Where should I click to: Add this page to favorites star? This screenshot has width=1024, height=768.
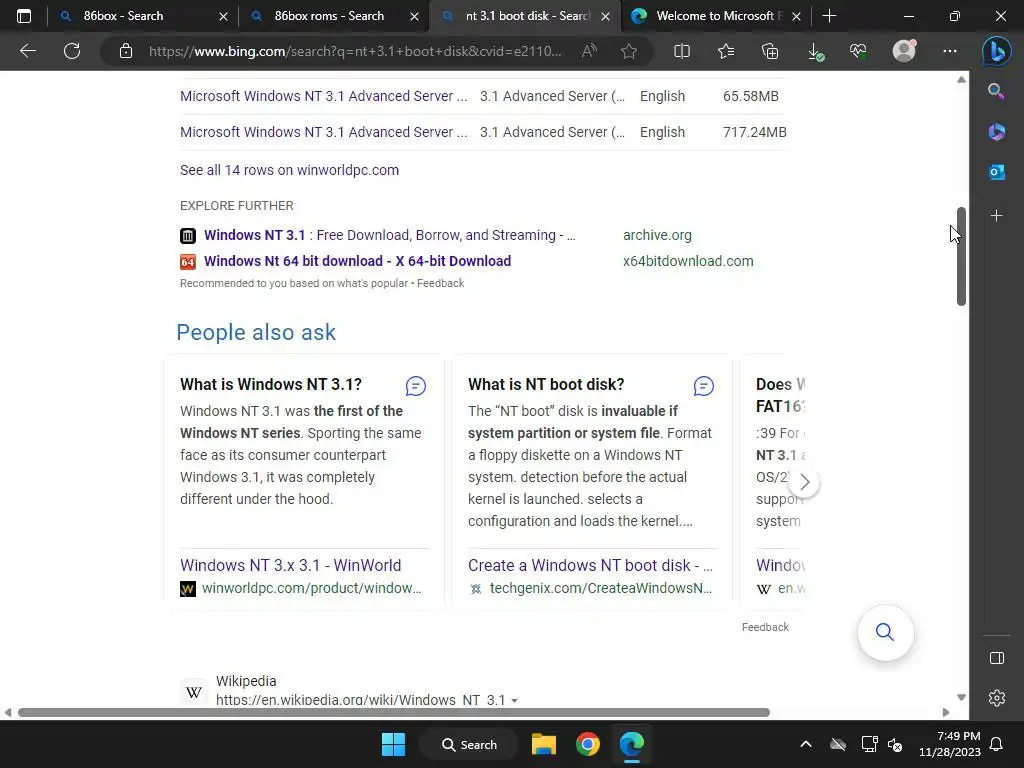pos(629,51)
